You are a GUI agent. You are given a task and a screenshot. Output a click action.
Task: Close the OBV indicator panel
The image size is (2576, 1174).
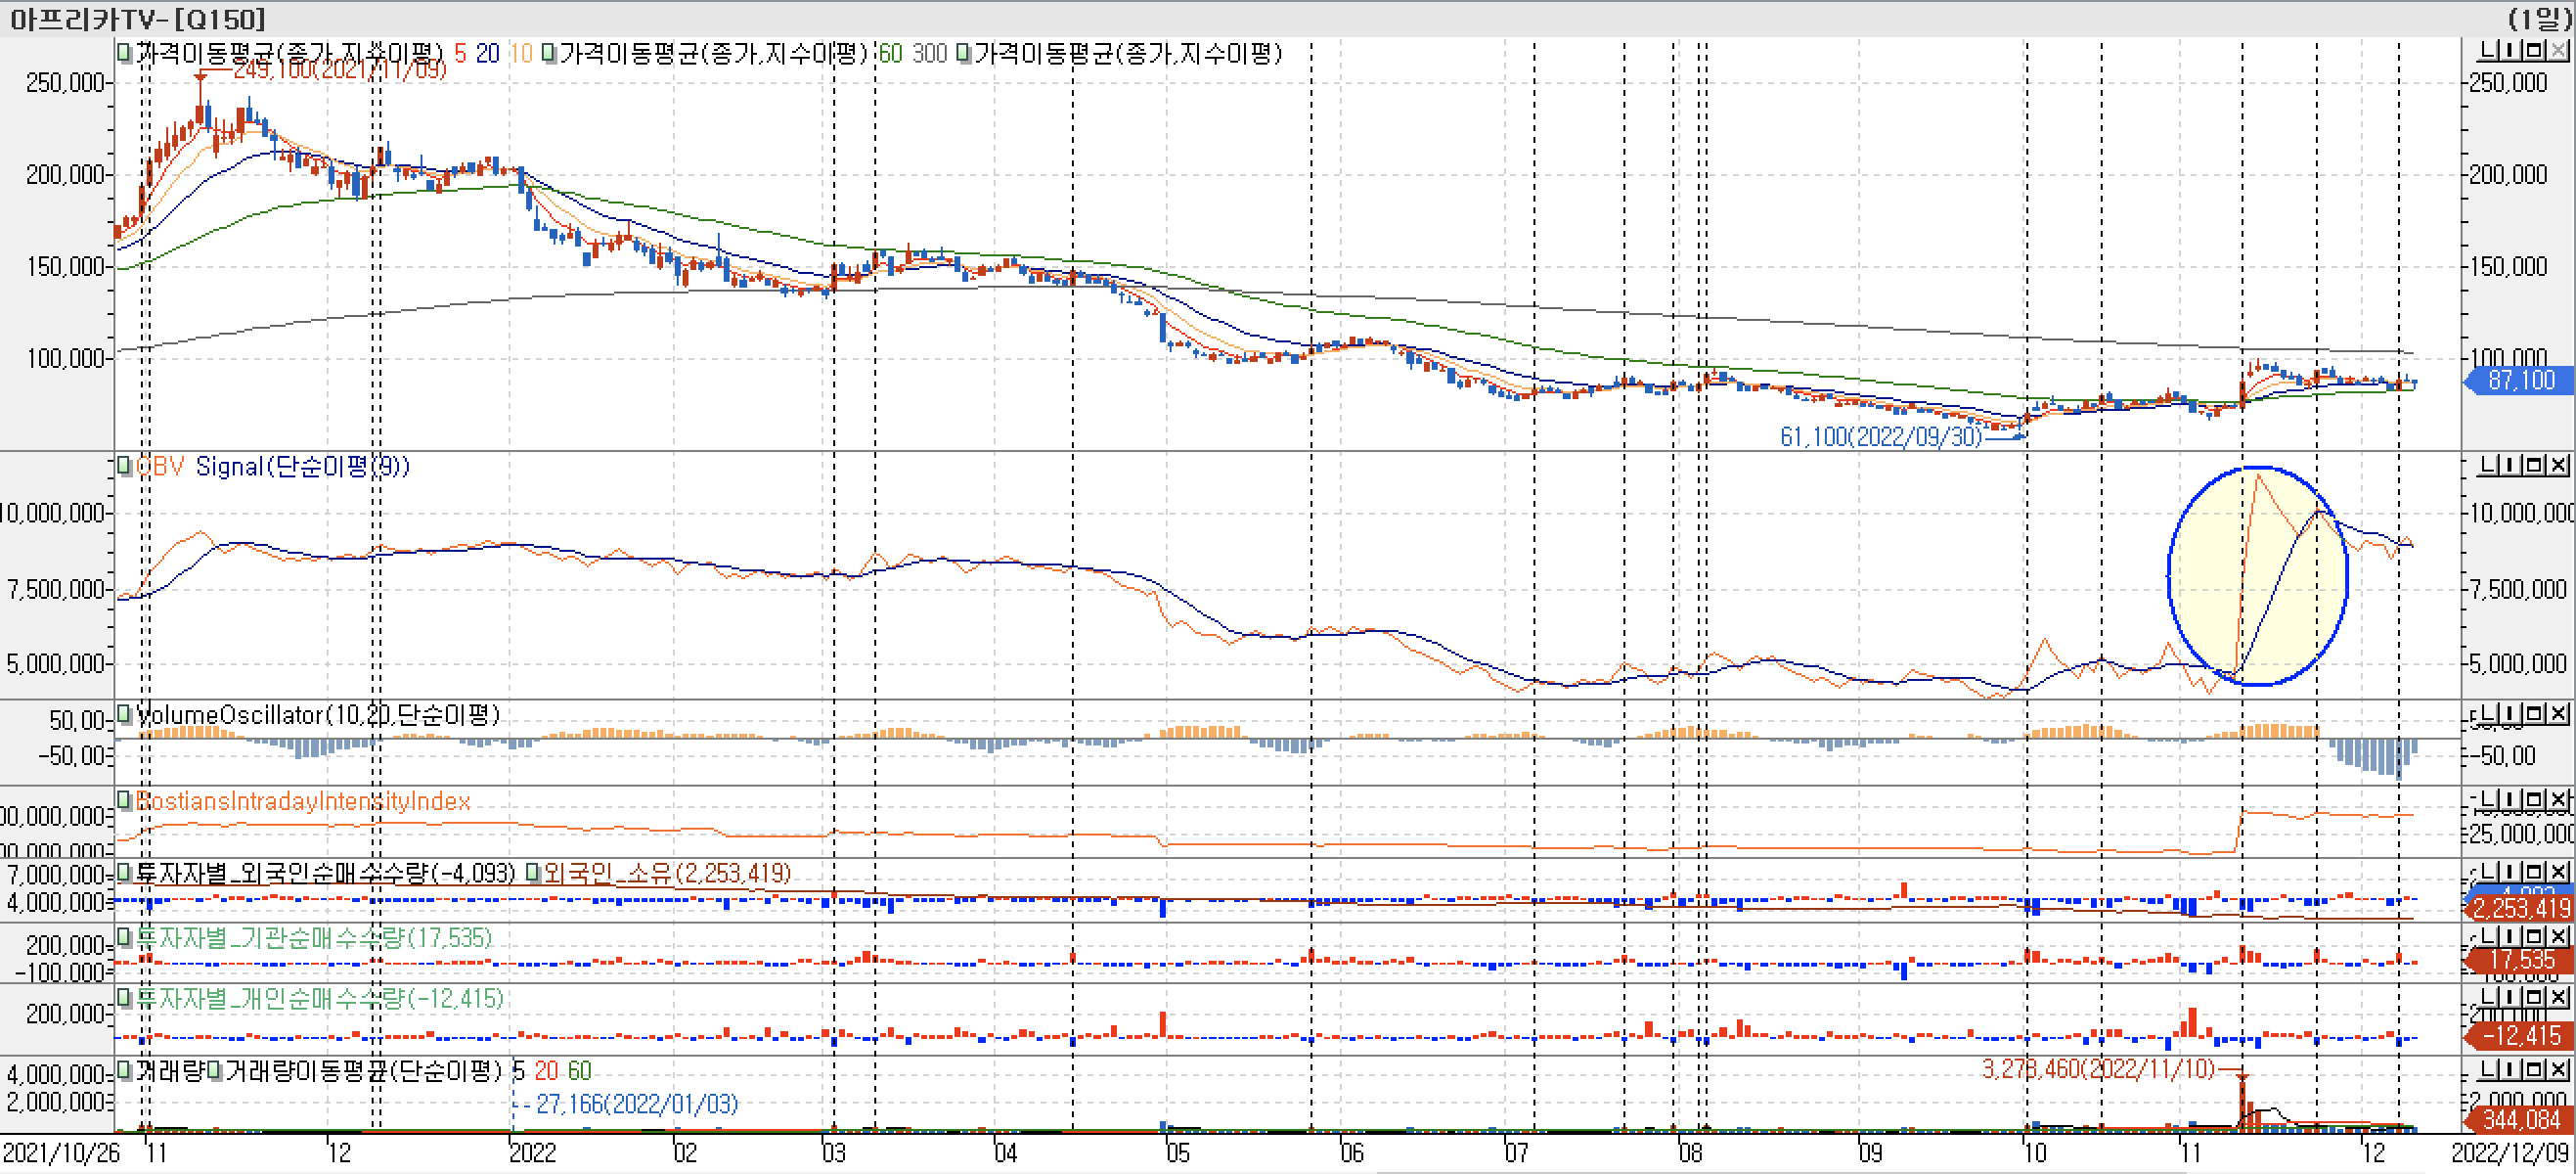[2558, 464]
